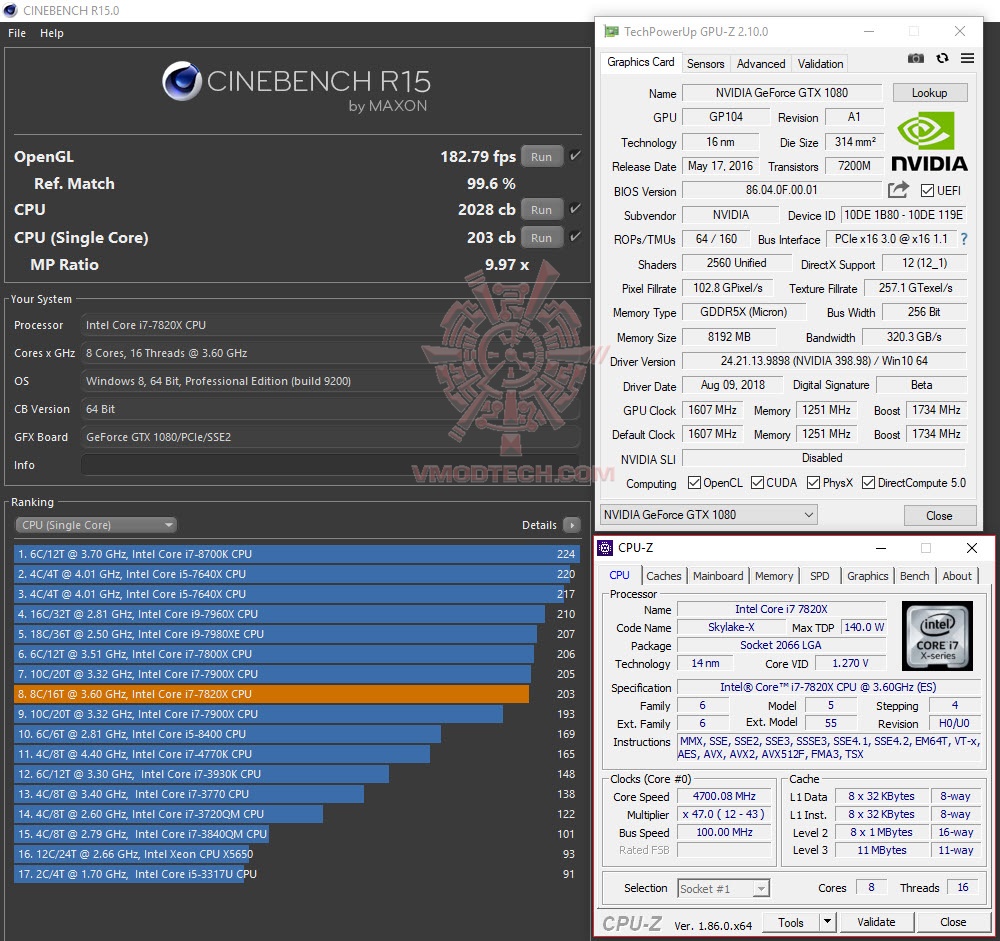1000x941 pixels.
Task: Click the Core Speed value 4700.08 MHz
Action: [724, 796]
